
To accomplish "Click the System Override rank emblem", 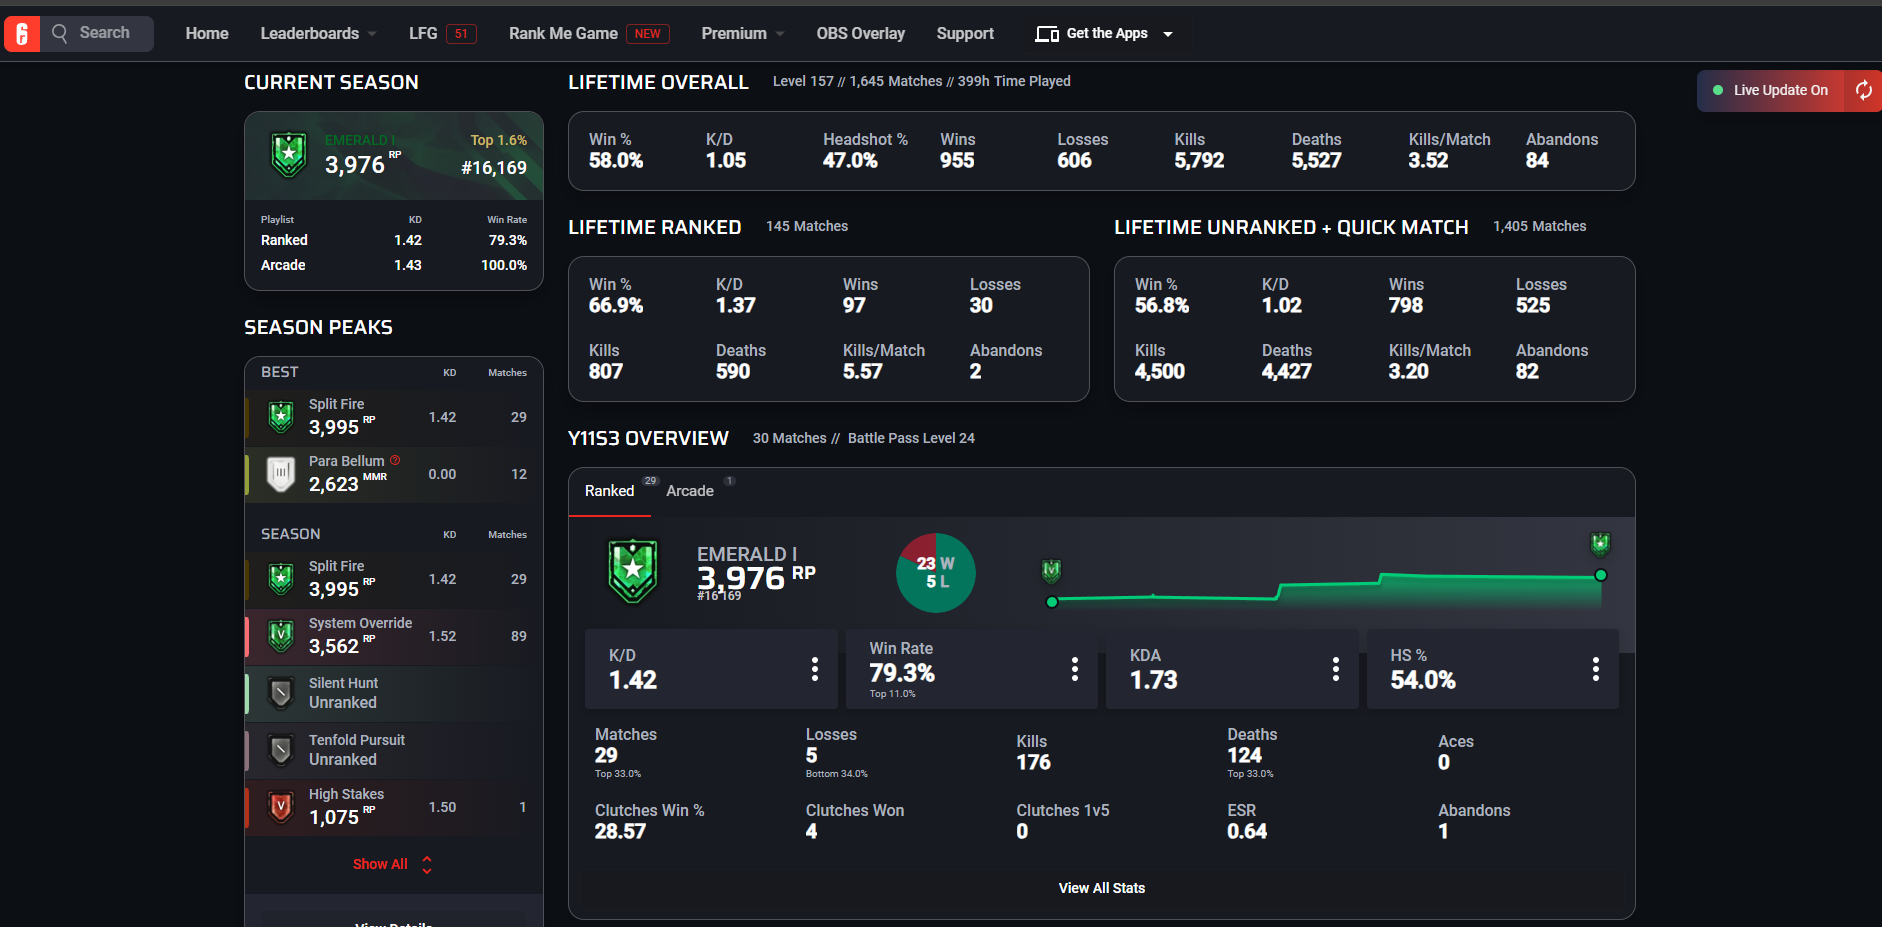I will pyautogui.click(x=281, y=635).
